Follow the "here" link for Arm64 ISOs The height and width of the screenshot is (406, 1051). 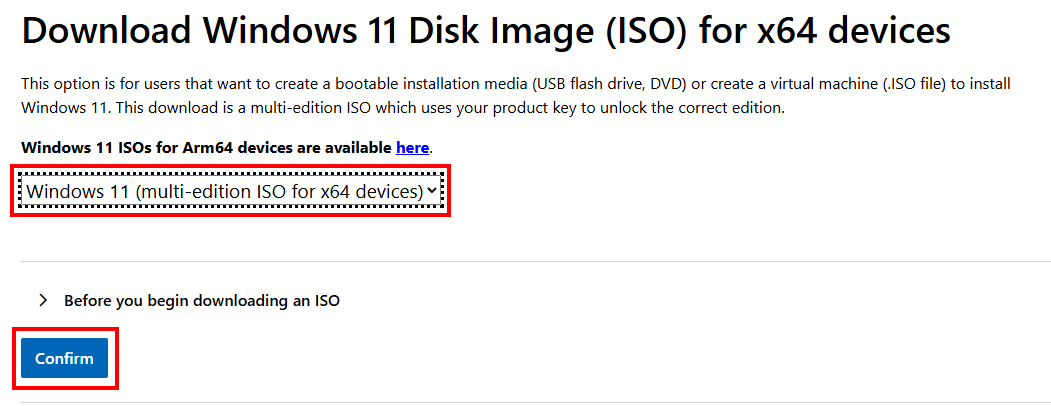[x=412, y=148]
